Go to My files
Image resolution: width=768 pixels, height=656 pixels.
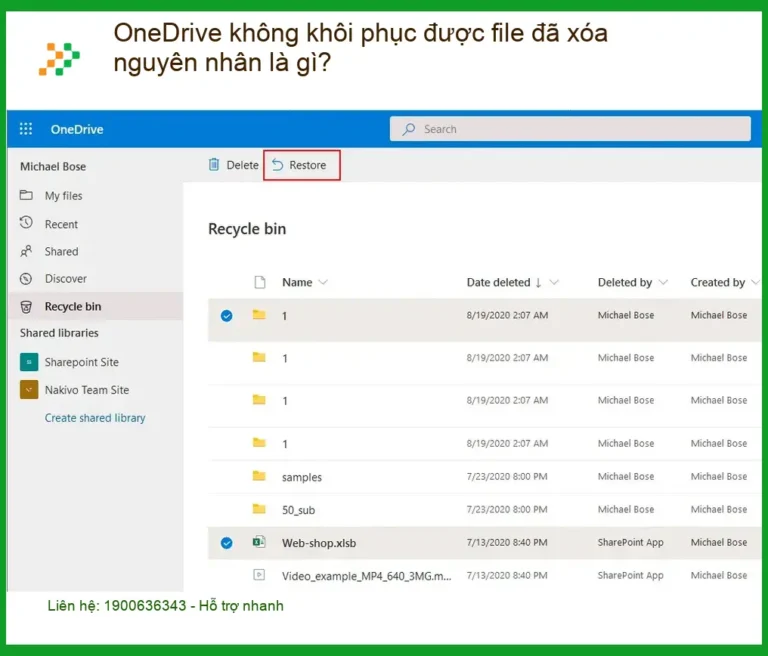coord(63,195)
